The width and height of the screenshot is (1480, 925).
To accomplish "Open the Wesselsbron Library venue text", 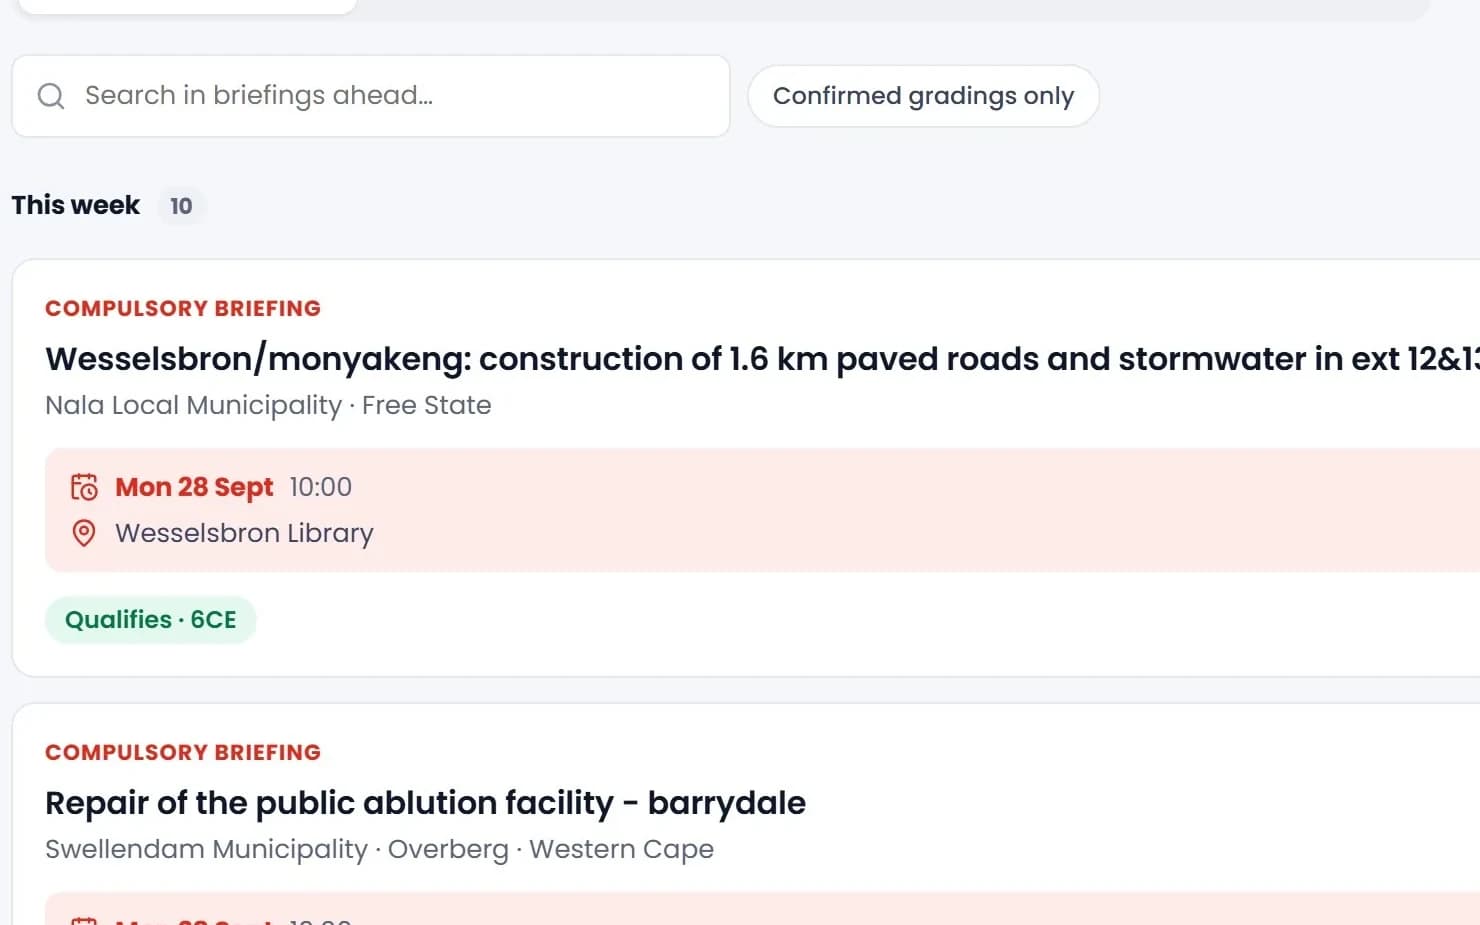I will click(244, 533).
